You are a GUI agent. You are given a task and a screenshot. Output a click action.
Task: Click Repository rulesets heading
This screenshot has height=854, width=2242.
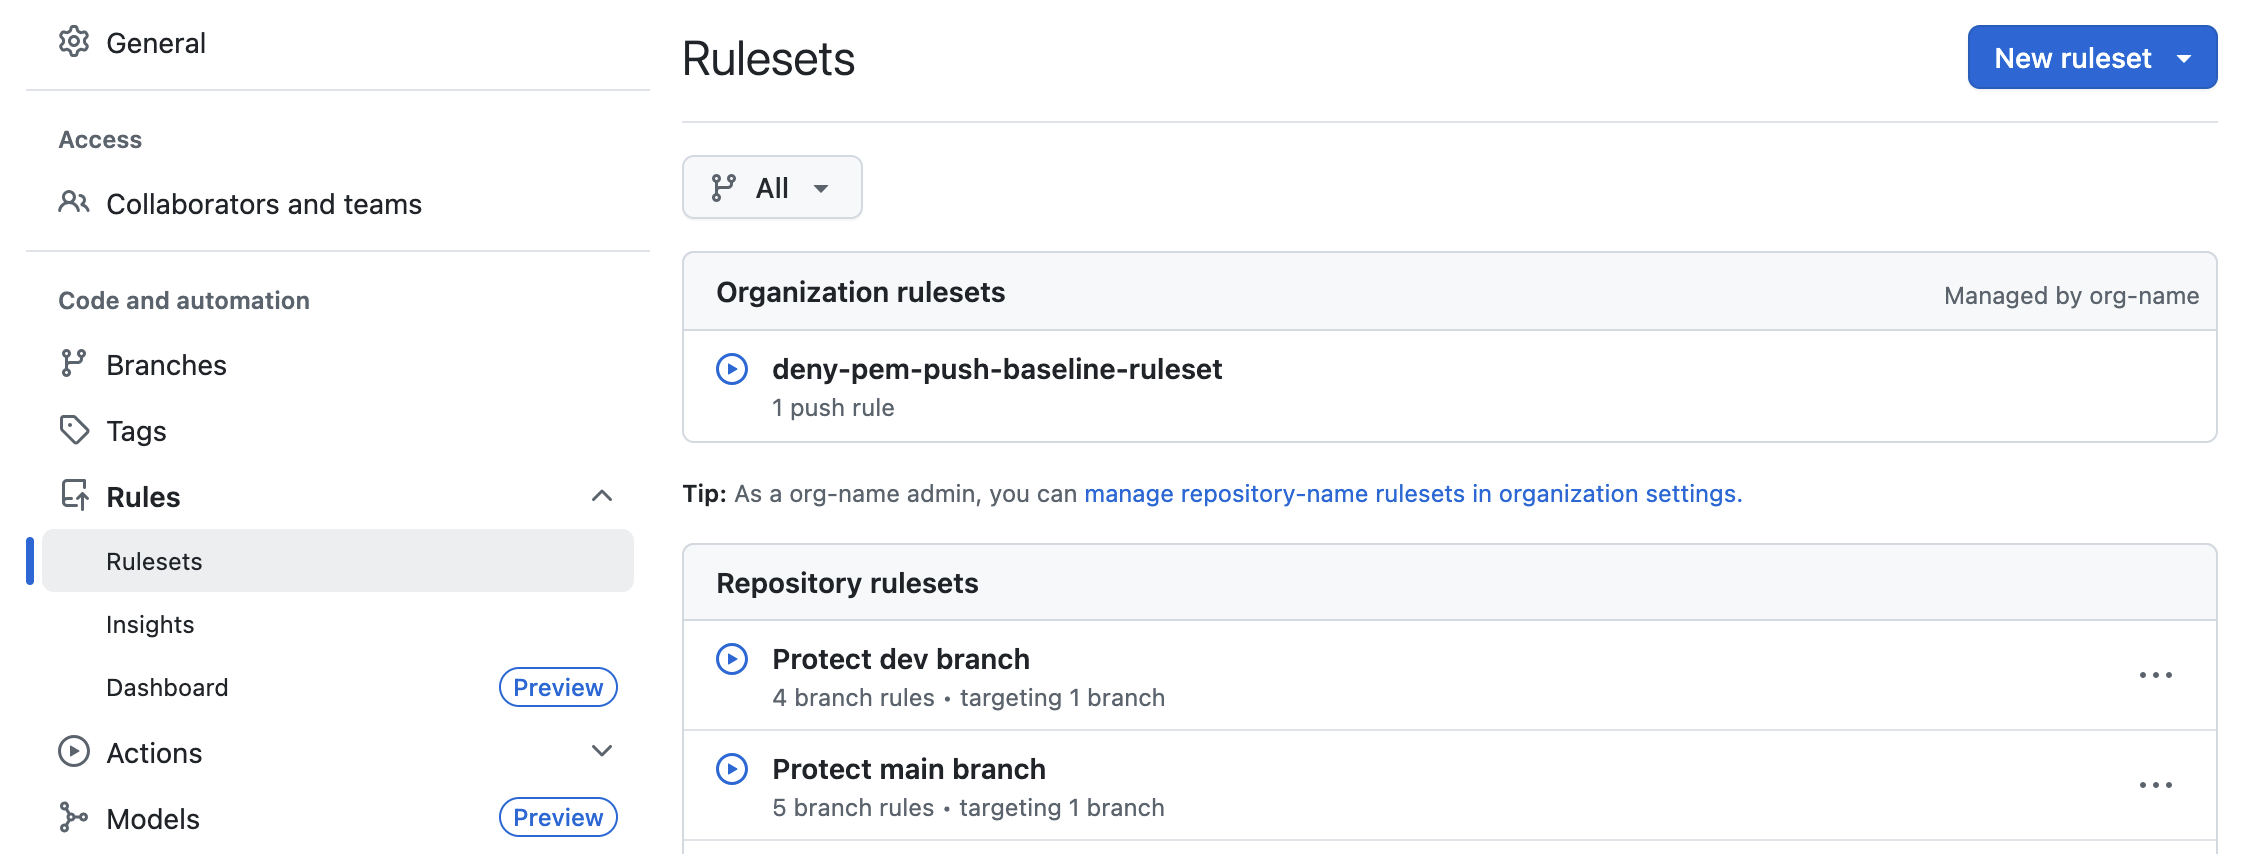(847, 583)
